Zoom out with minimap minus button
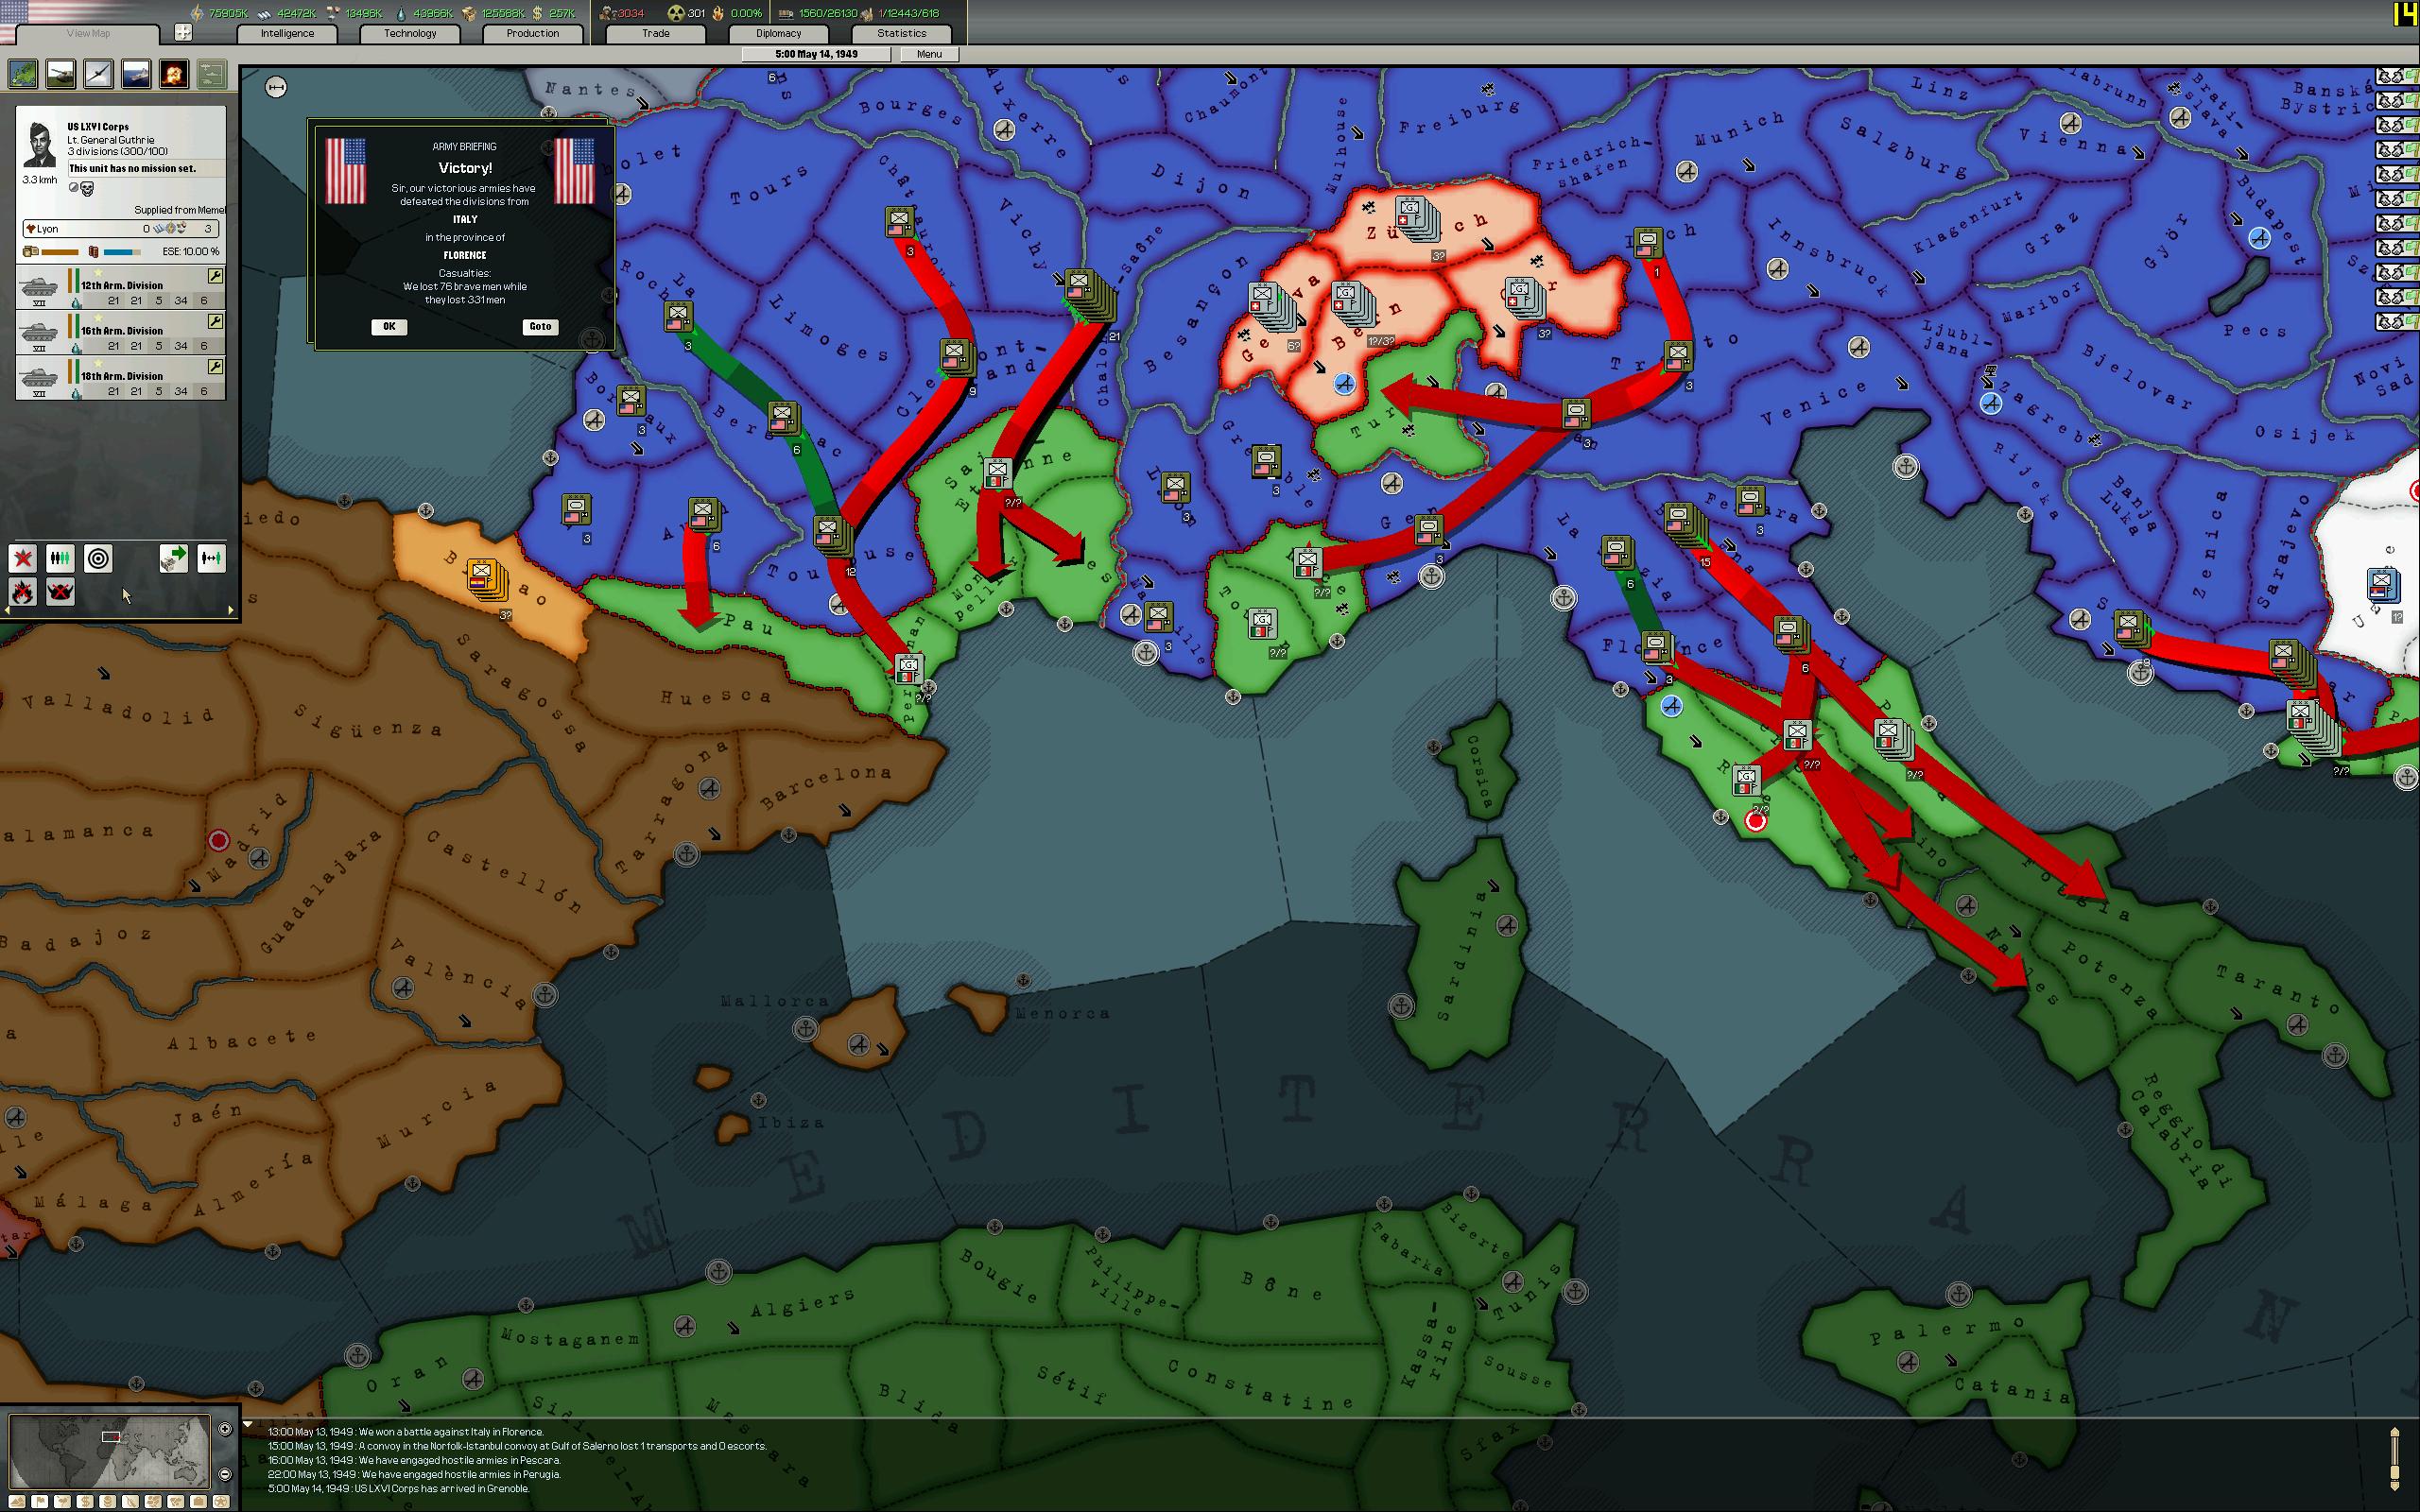This screenshot has width=2420, height=1512. pyautogui.click(x=225, y=1474)
